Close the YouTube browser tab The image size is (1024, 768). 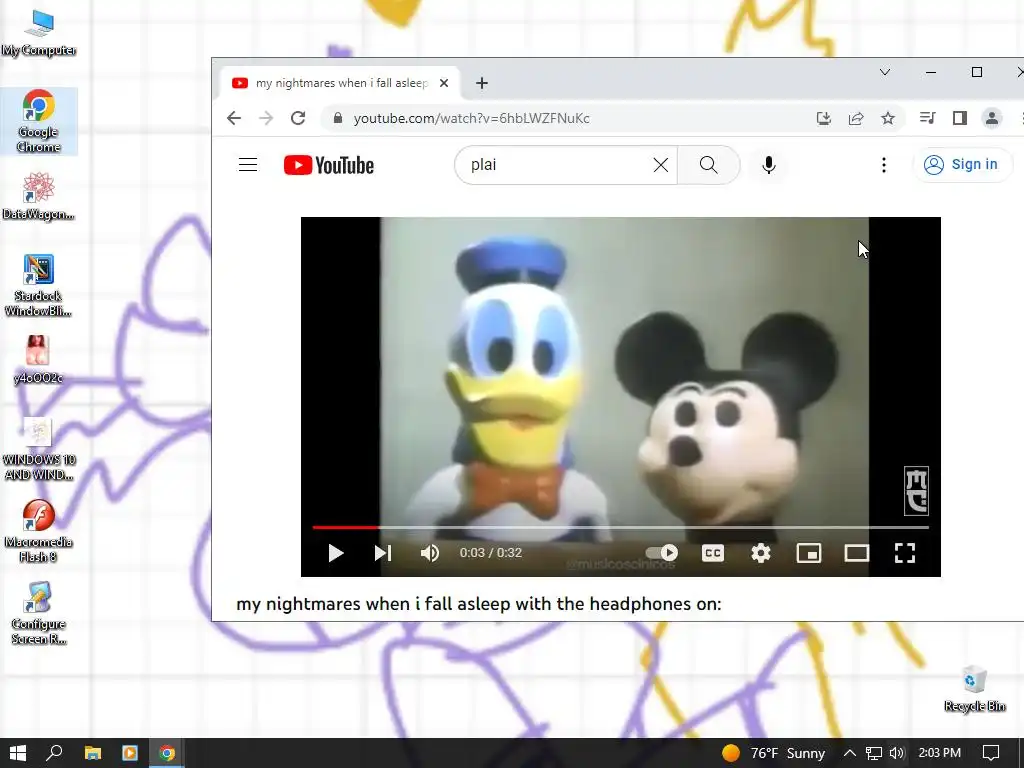coord(444,83)
